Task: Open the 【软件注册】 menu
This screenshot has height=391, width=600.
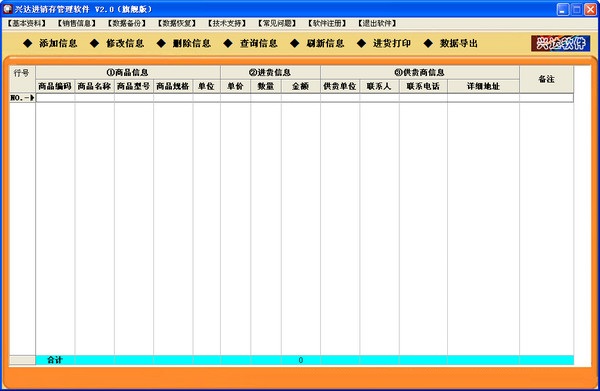Action: click(x=327, y=23)
